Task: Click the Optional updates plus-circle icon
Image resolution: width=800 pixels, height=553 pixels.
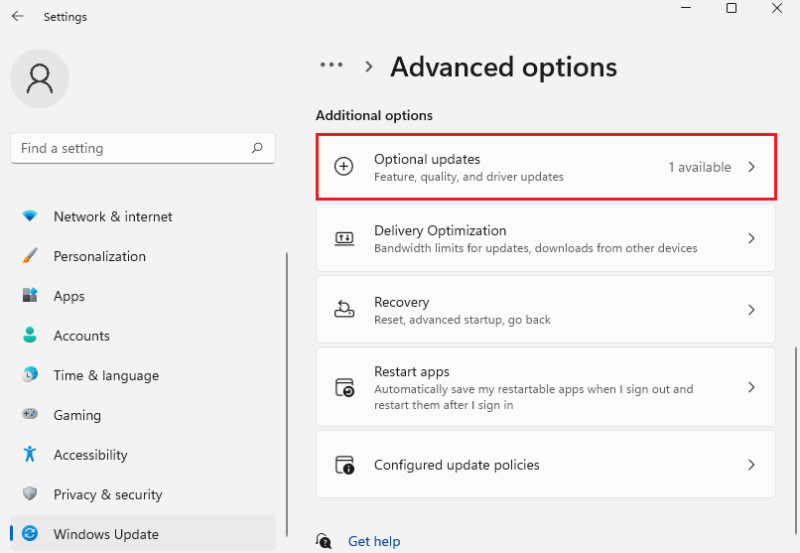Action: (x=344, y=166)
